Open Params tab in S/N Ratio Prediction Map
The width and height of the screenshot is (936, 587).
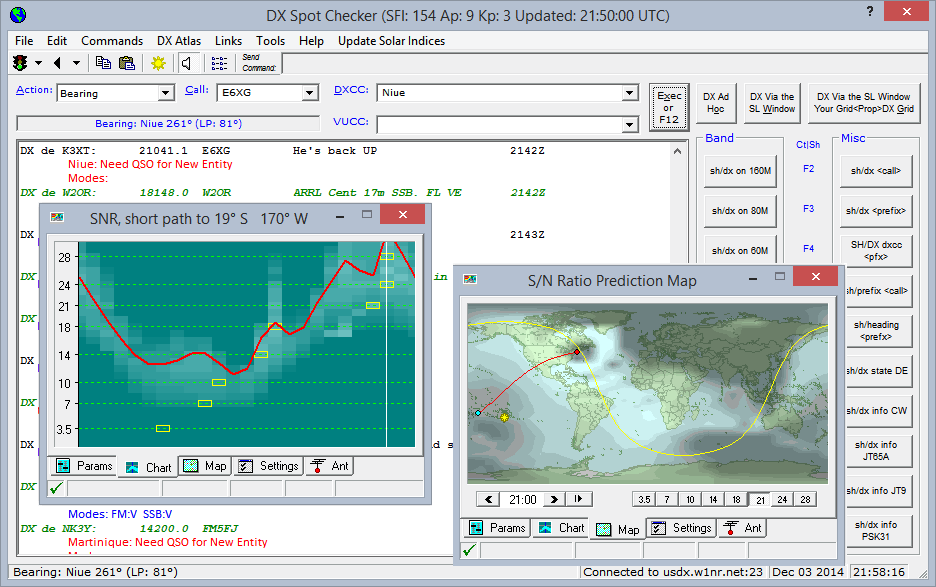(497, 528)
